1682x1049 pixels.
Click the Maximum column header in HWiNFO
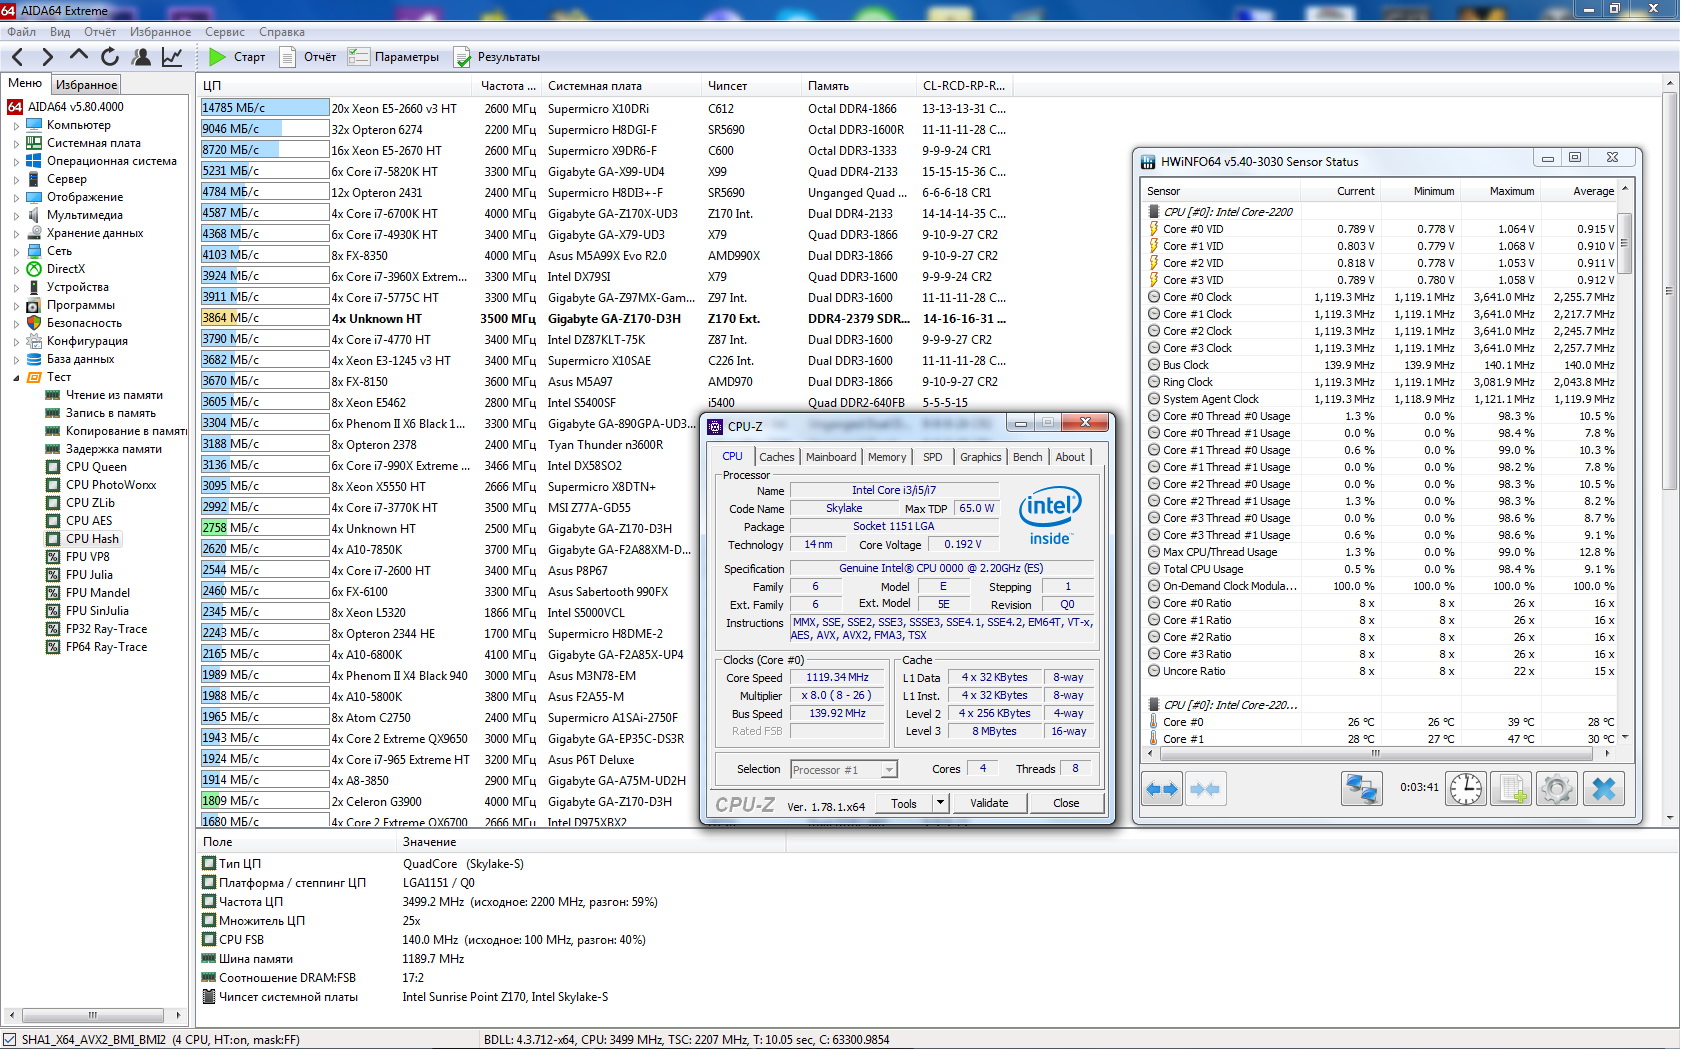pyautogui.click(x=1499, y=191)
